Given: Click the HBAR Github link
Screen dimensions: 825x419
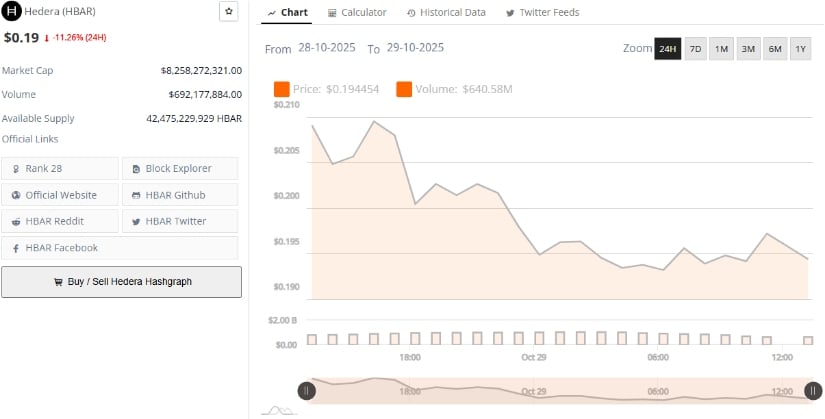Looking at the screenshot, I should [x=179, y=195].
